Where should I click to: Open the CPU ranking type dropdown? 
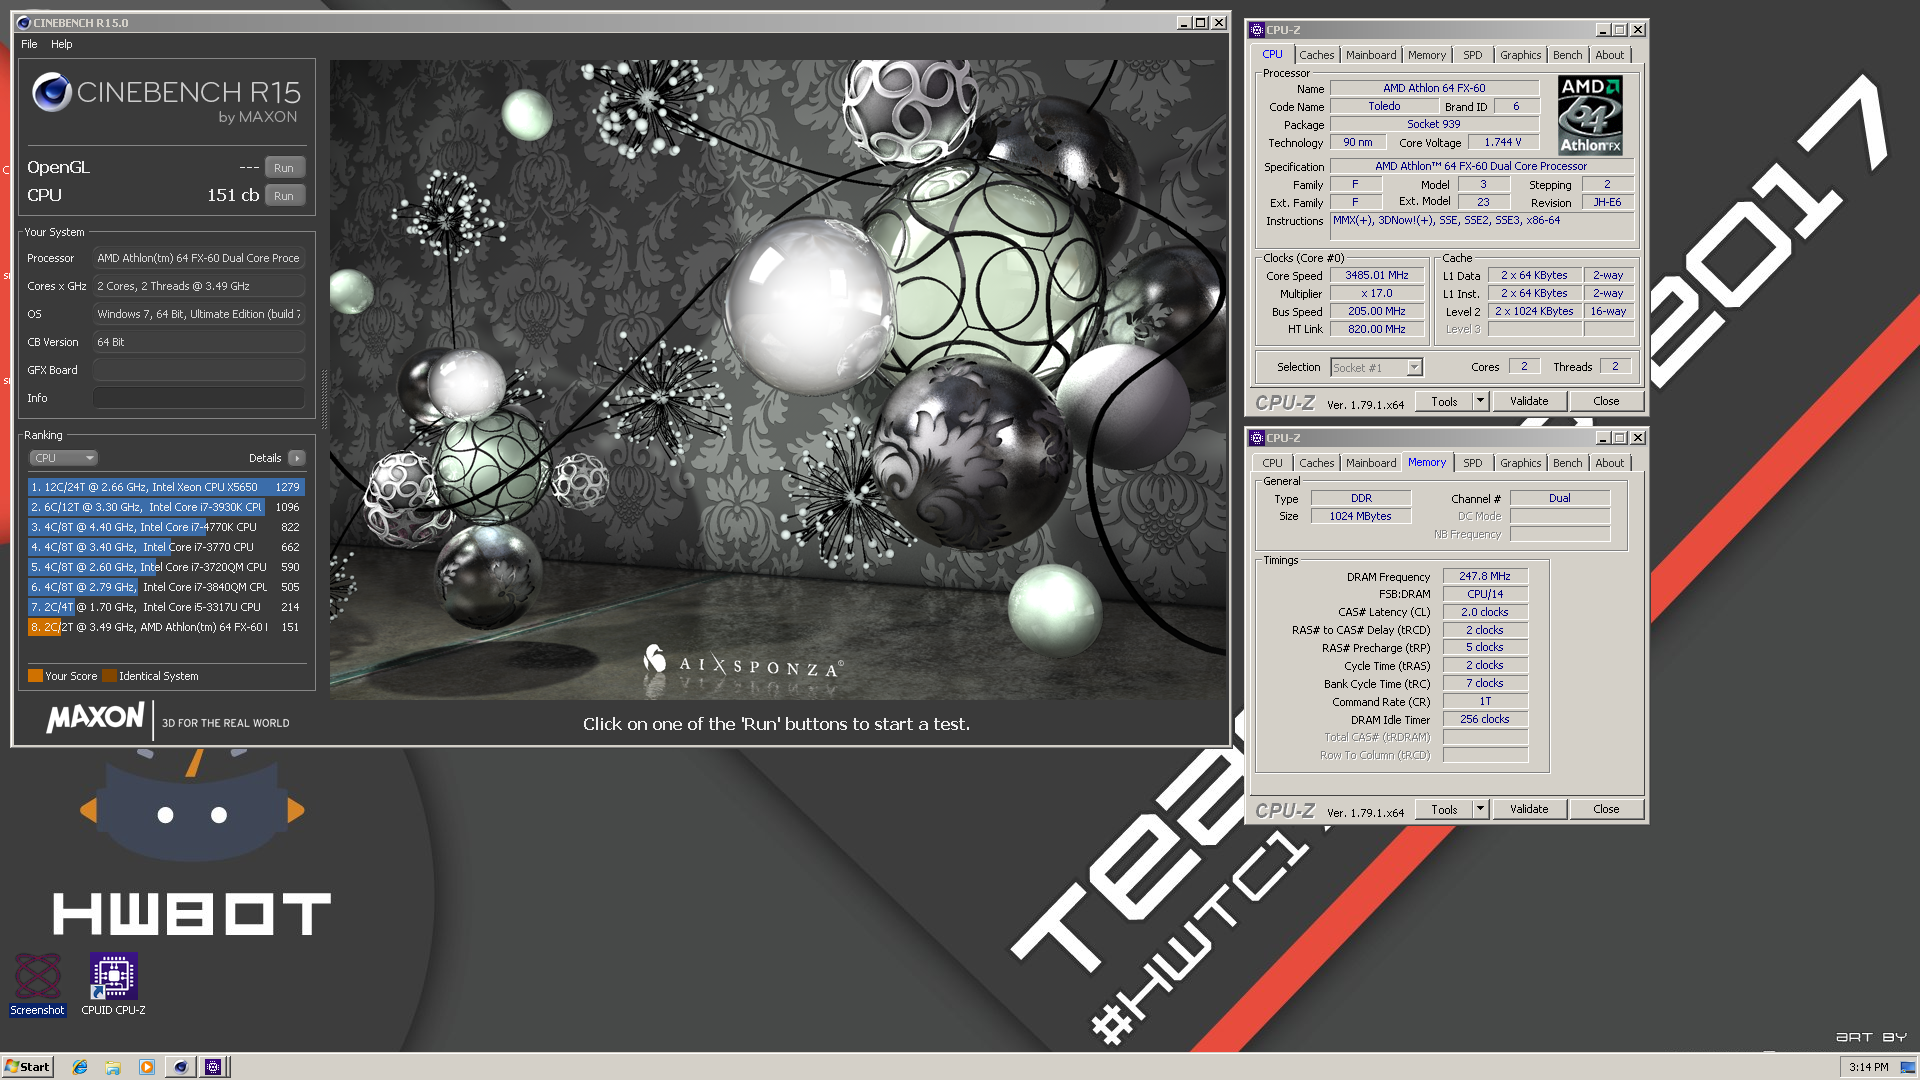63,458
